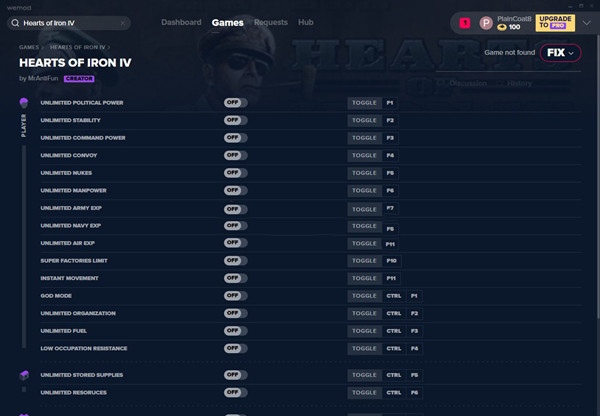Click the vertical page scrollbar

point(598,176)
